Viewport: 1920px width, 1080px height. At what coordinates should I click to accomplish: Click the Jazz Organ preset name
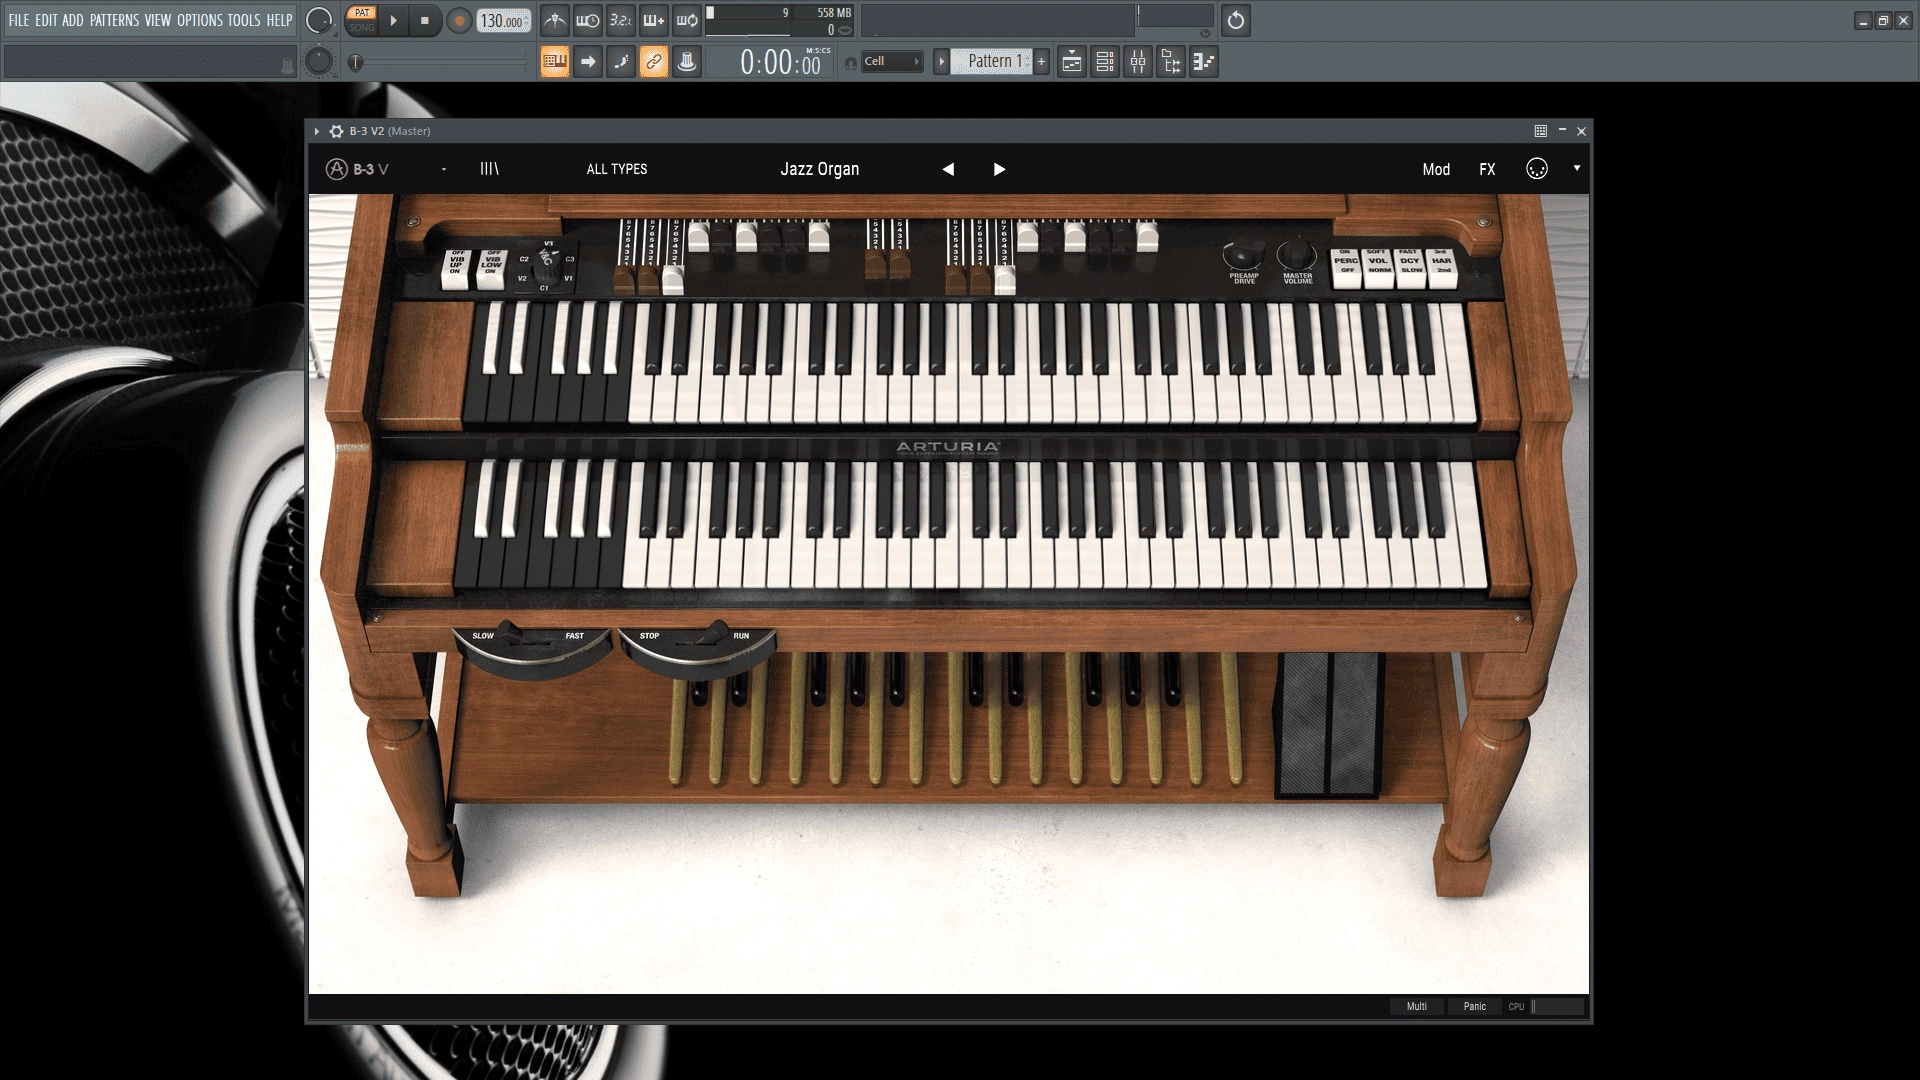(820, 169)
